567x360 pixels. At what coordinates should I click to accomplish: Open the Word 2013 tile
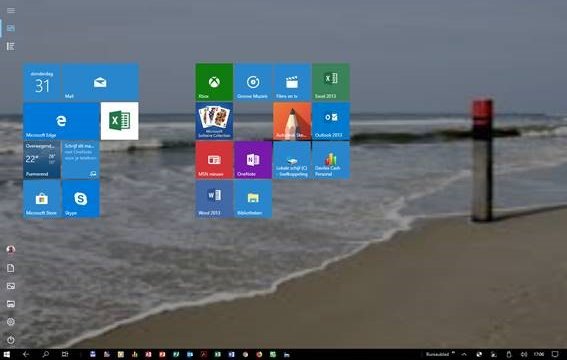(x=214, y=199)
